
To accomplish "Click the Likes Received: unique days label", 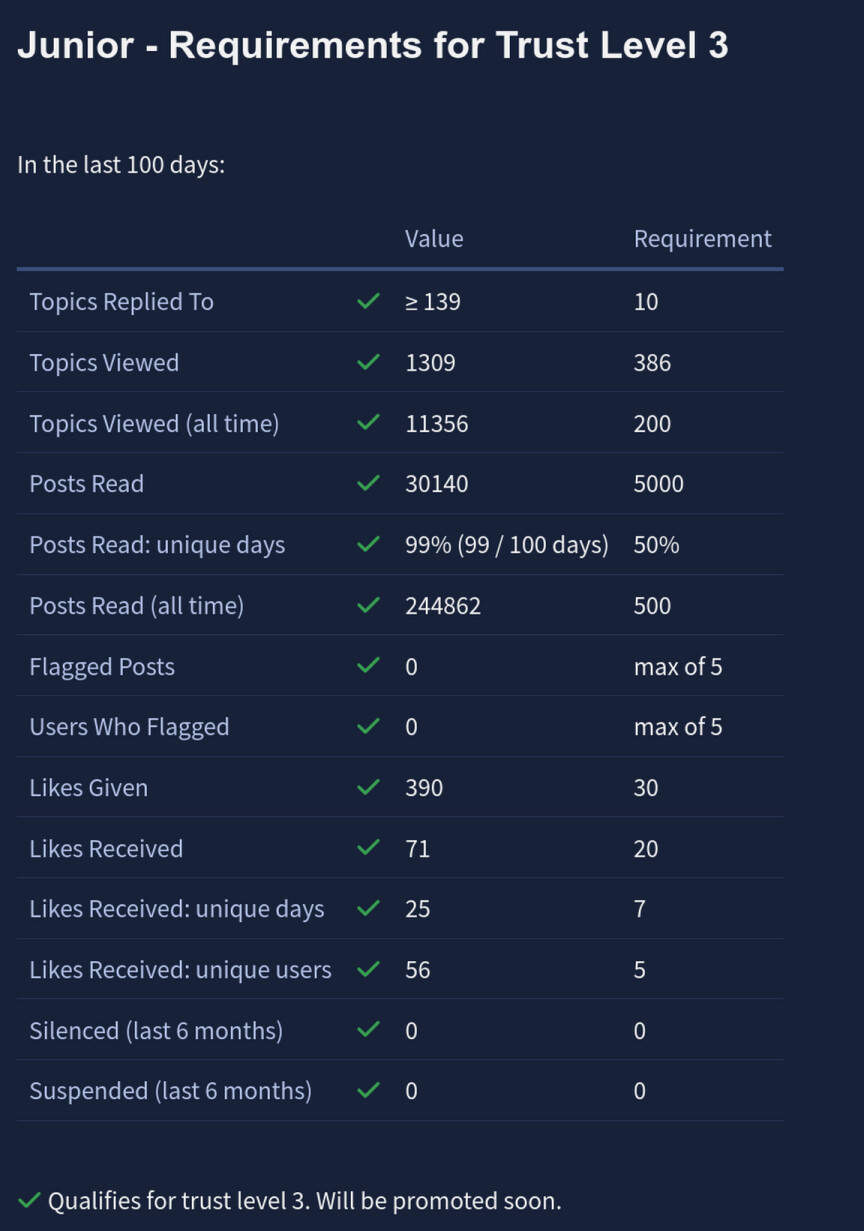I will pos(177,908).
